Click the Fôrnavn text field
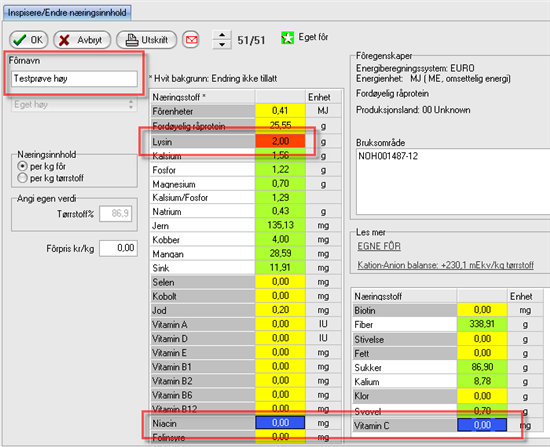 74,79
